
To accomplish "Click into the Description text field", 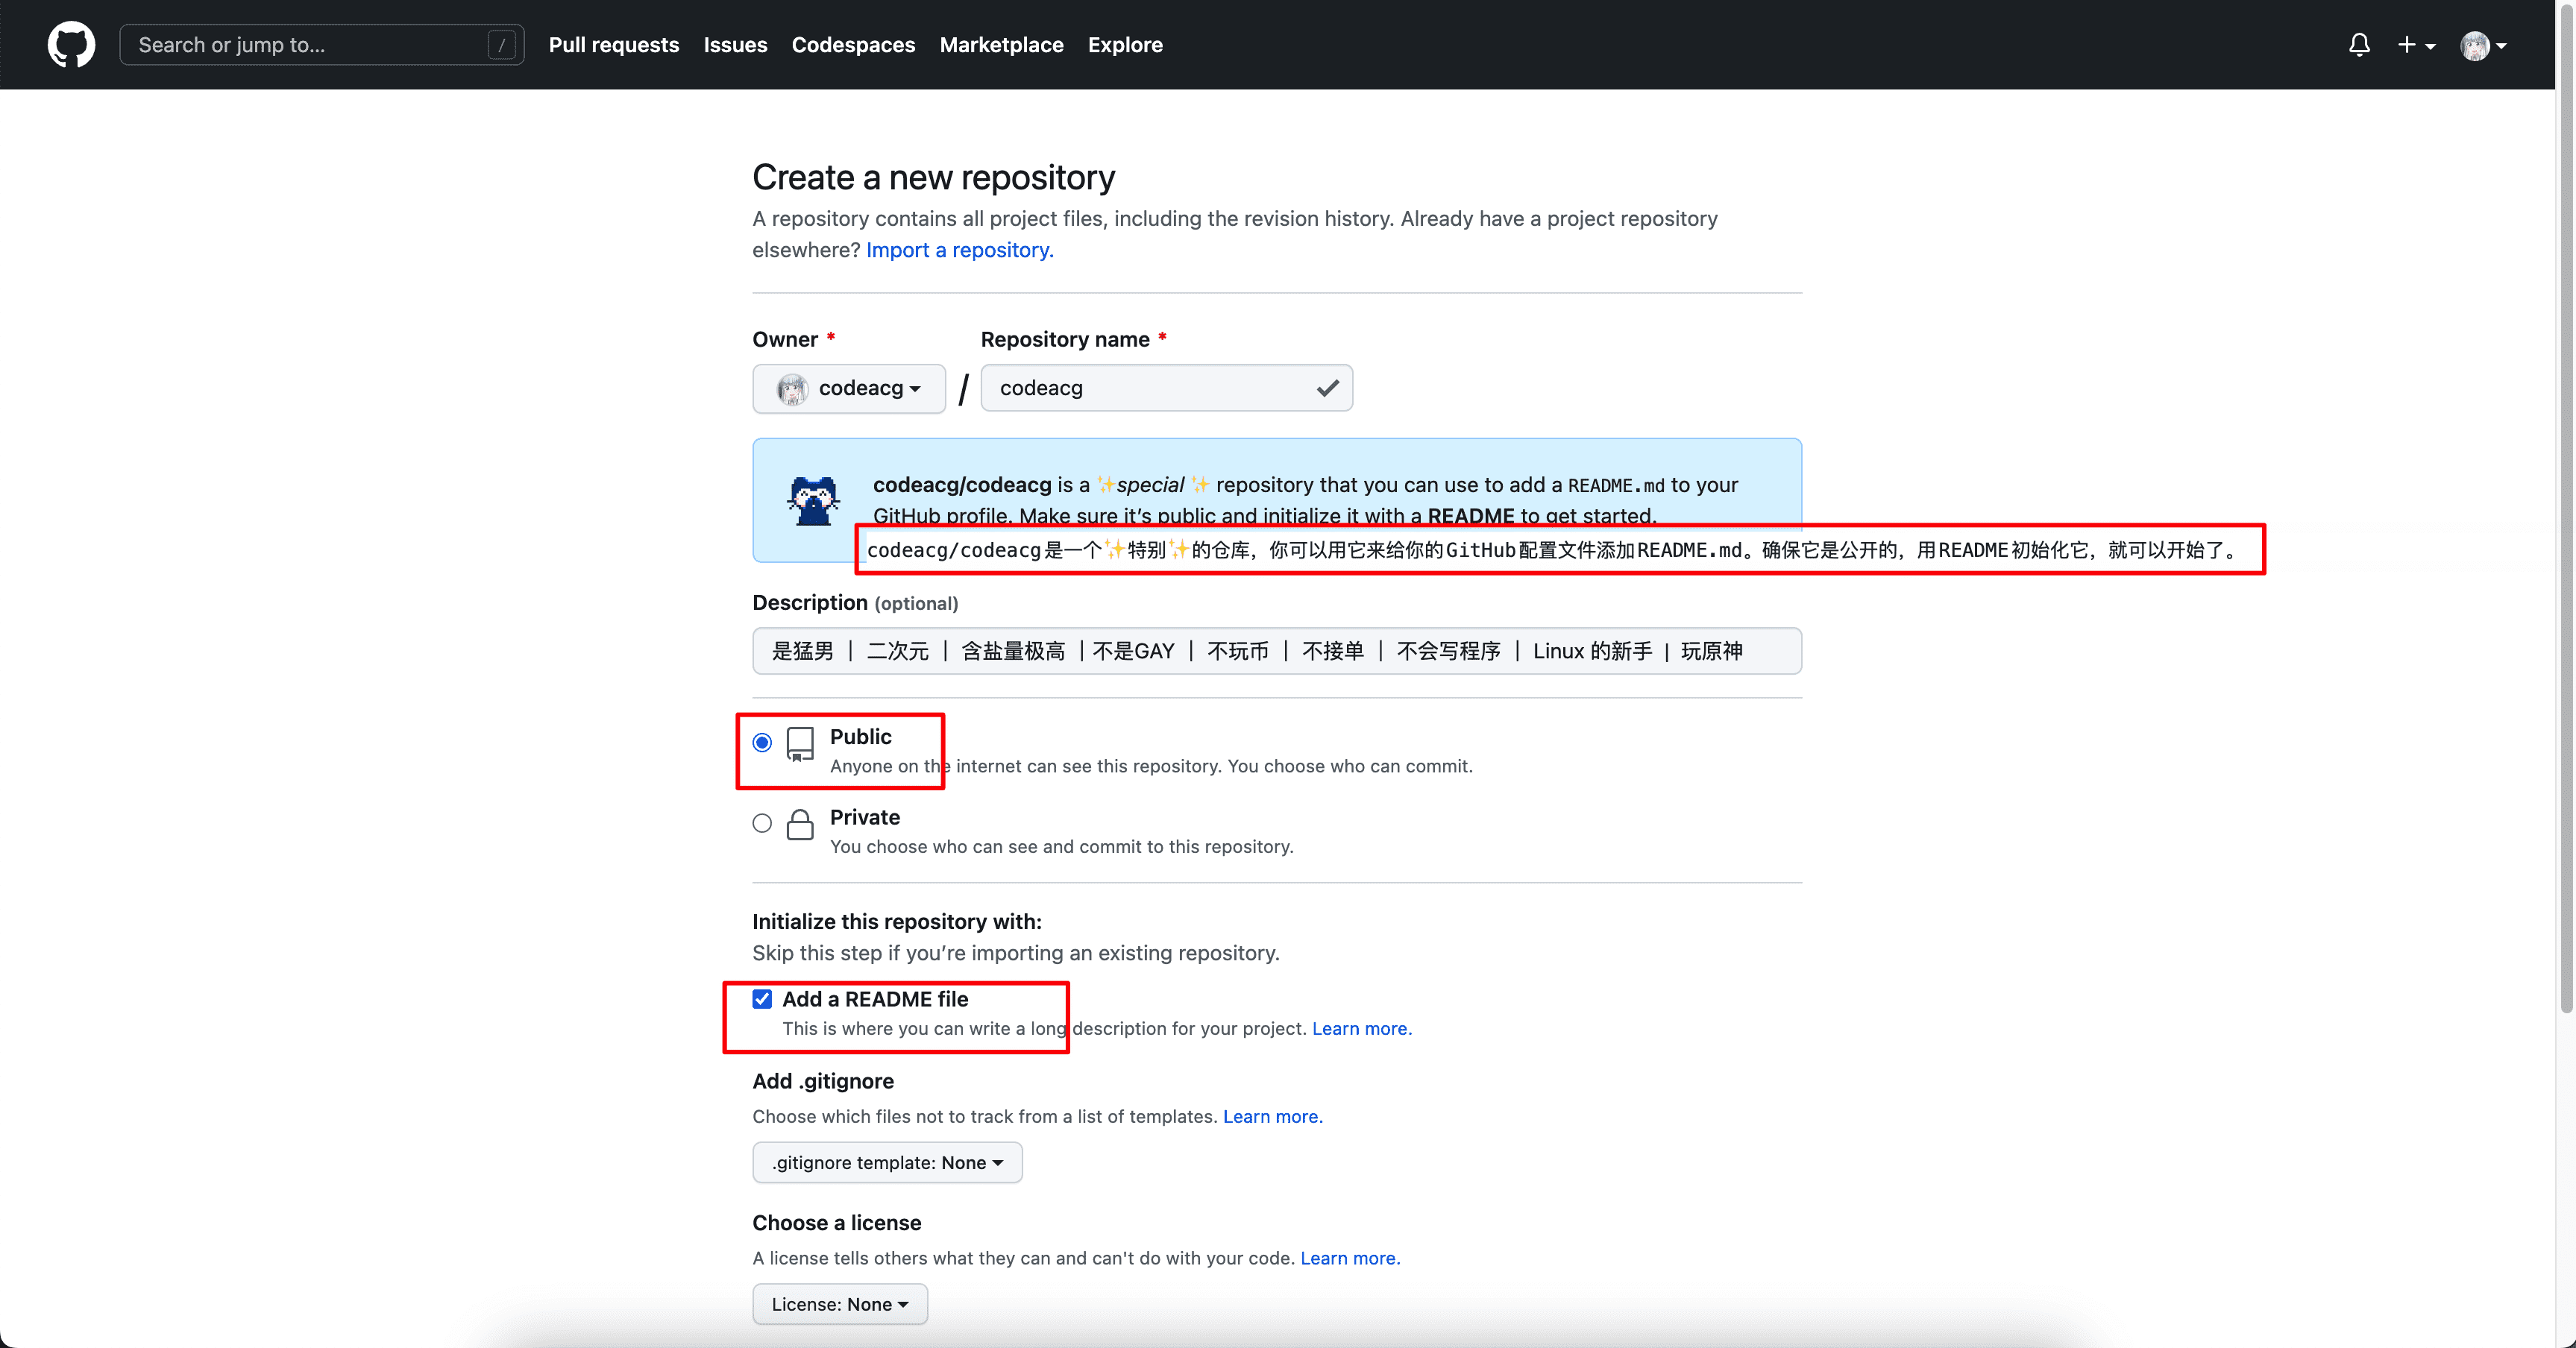I will [x=1276, y=651].
